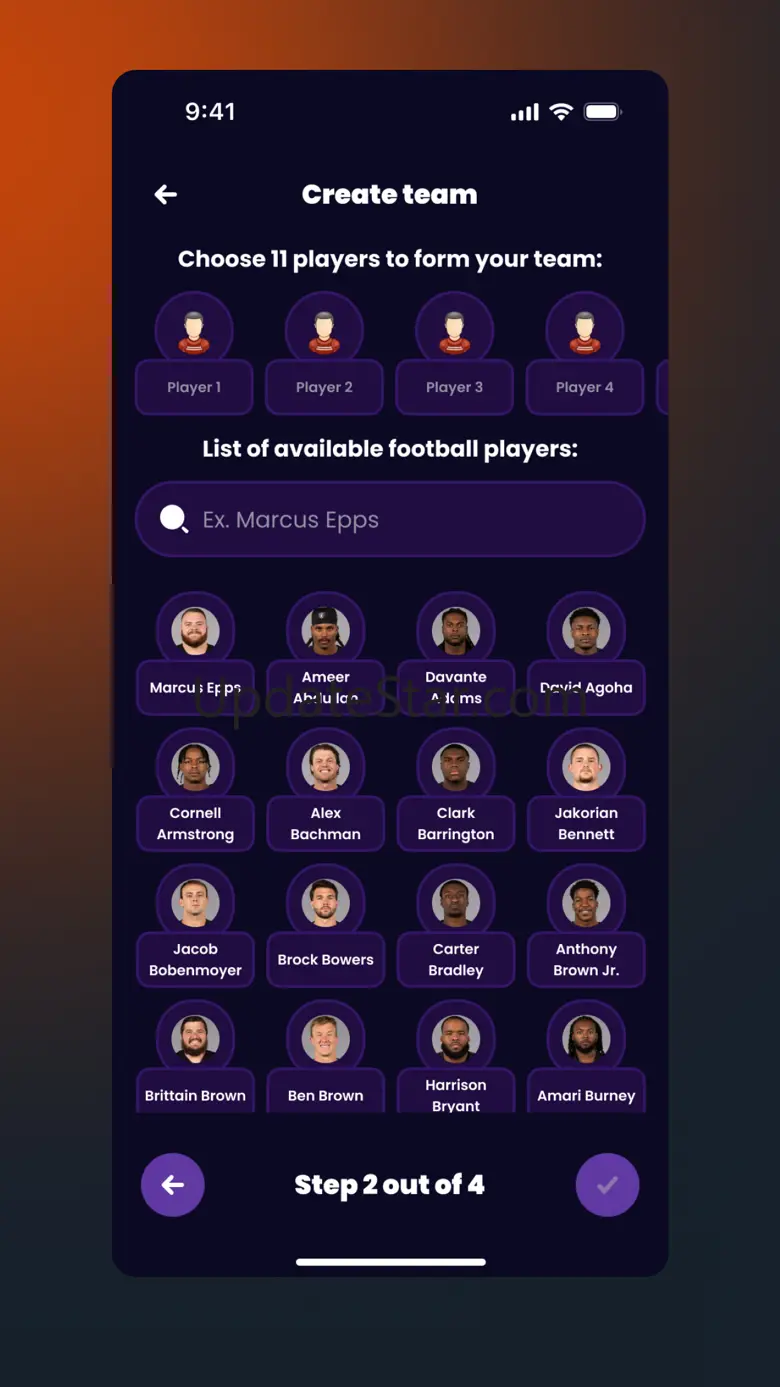Click the search magnifier icon
The image size is (780, 1387).
click(x=174, y=519)
